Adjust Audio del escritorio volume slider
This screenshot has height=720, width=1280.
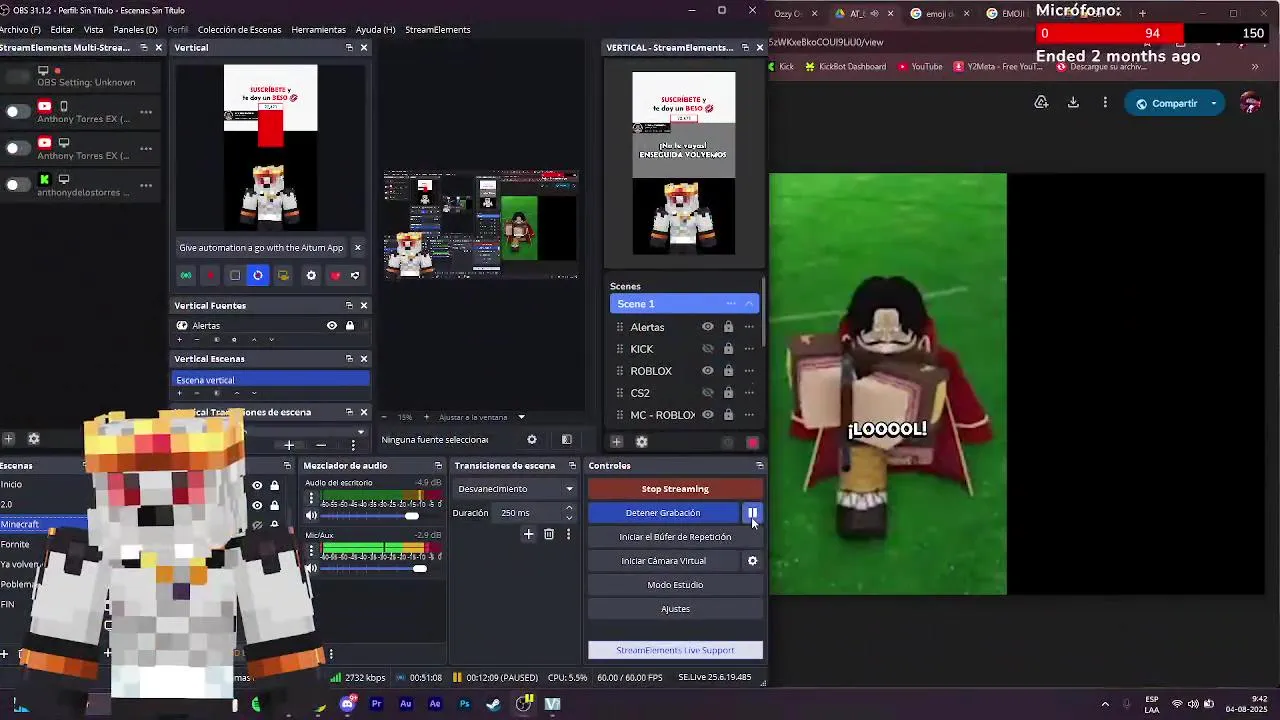point(411,516)
